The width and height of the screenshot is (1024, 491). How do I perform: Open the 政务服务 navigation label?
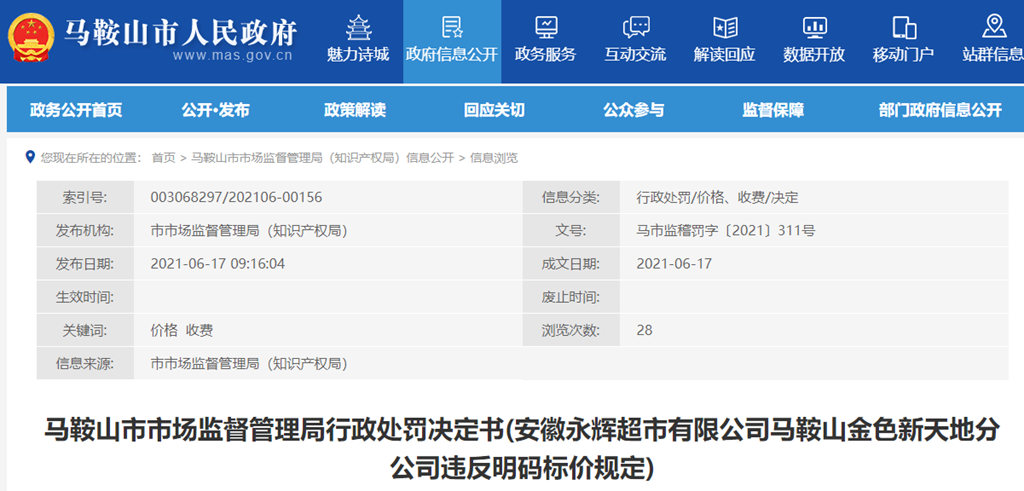[545, 54]
